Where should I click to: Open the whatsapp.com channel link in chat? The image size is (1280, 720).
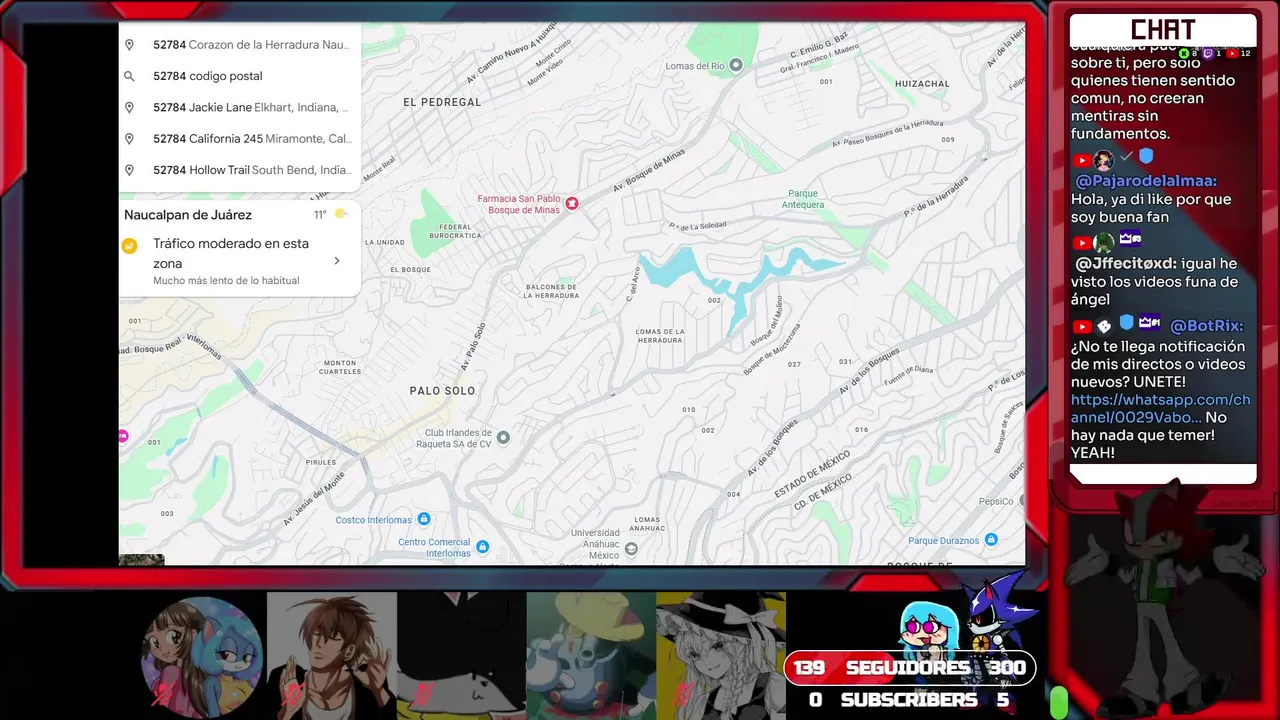click(1160, 408)
